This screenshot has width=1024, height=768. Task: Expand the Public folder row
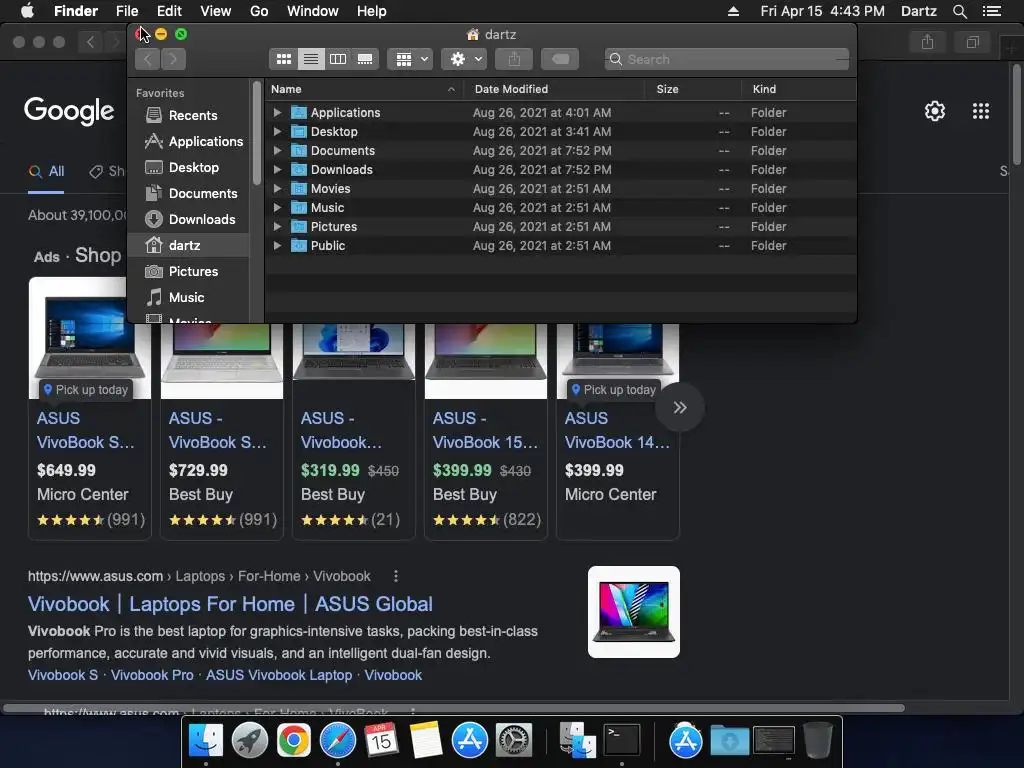tap(278, 246)
